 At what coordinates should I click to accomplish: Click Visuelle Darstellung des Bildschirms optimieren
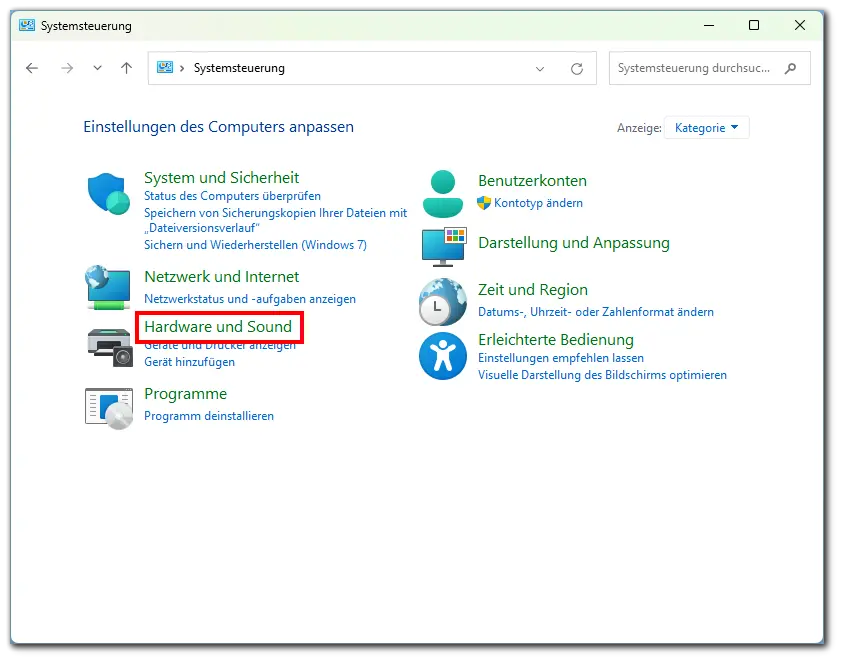click(602, 375)
